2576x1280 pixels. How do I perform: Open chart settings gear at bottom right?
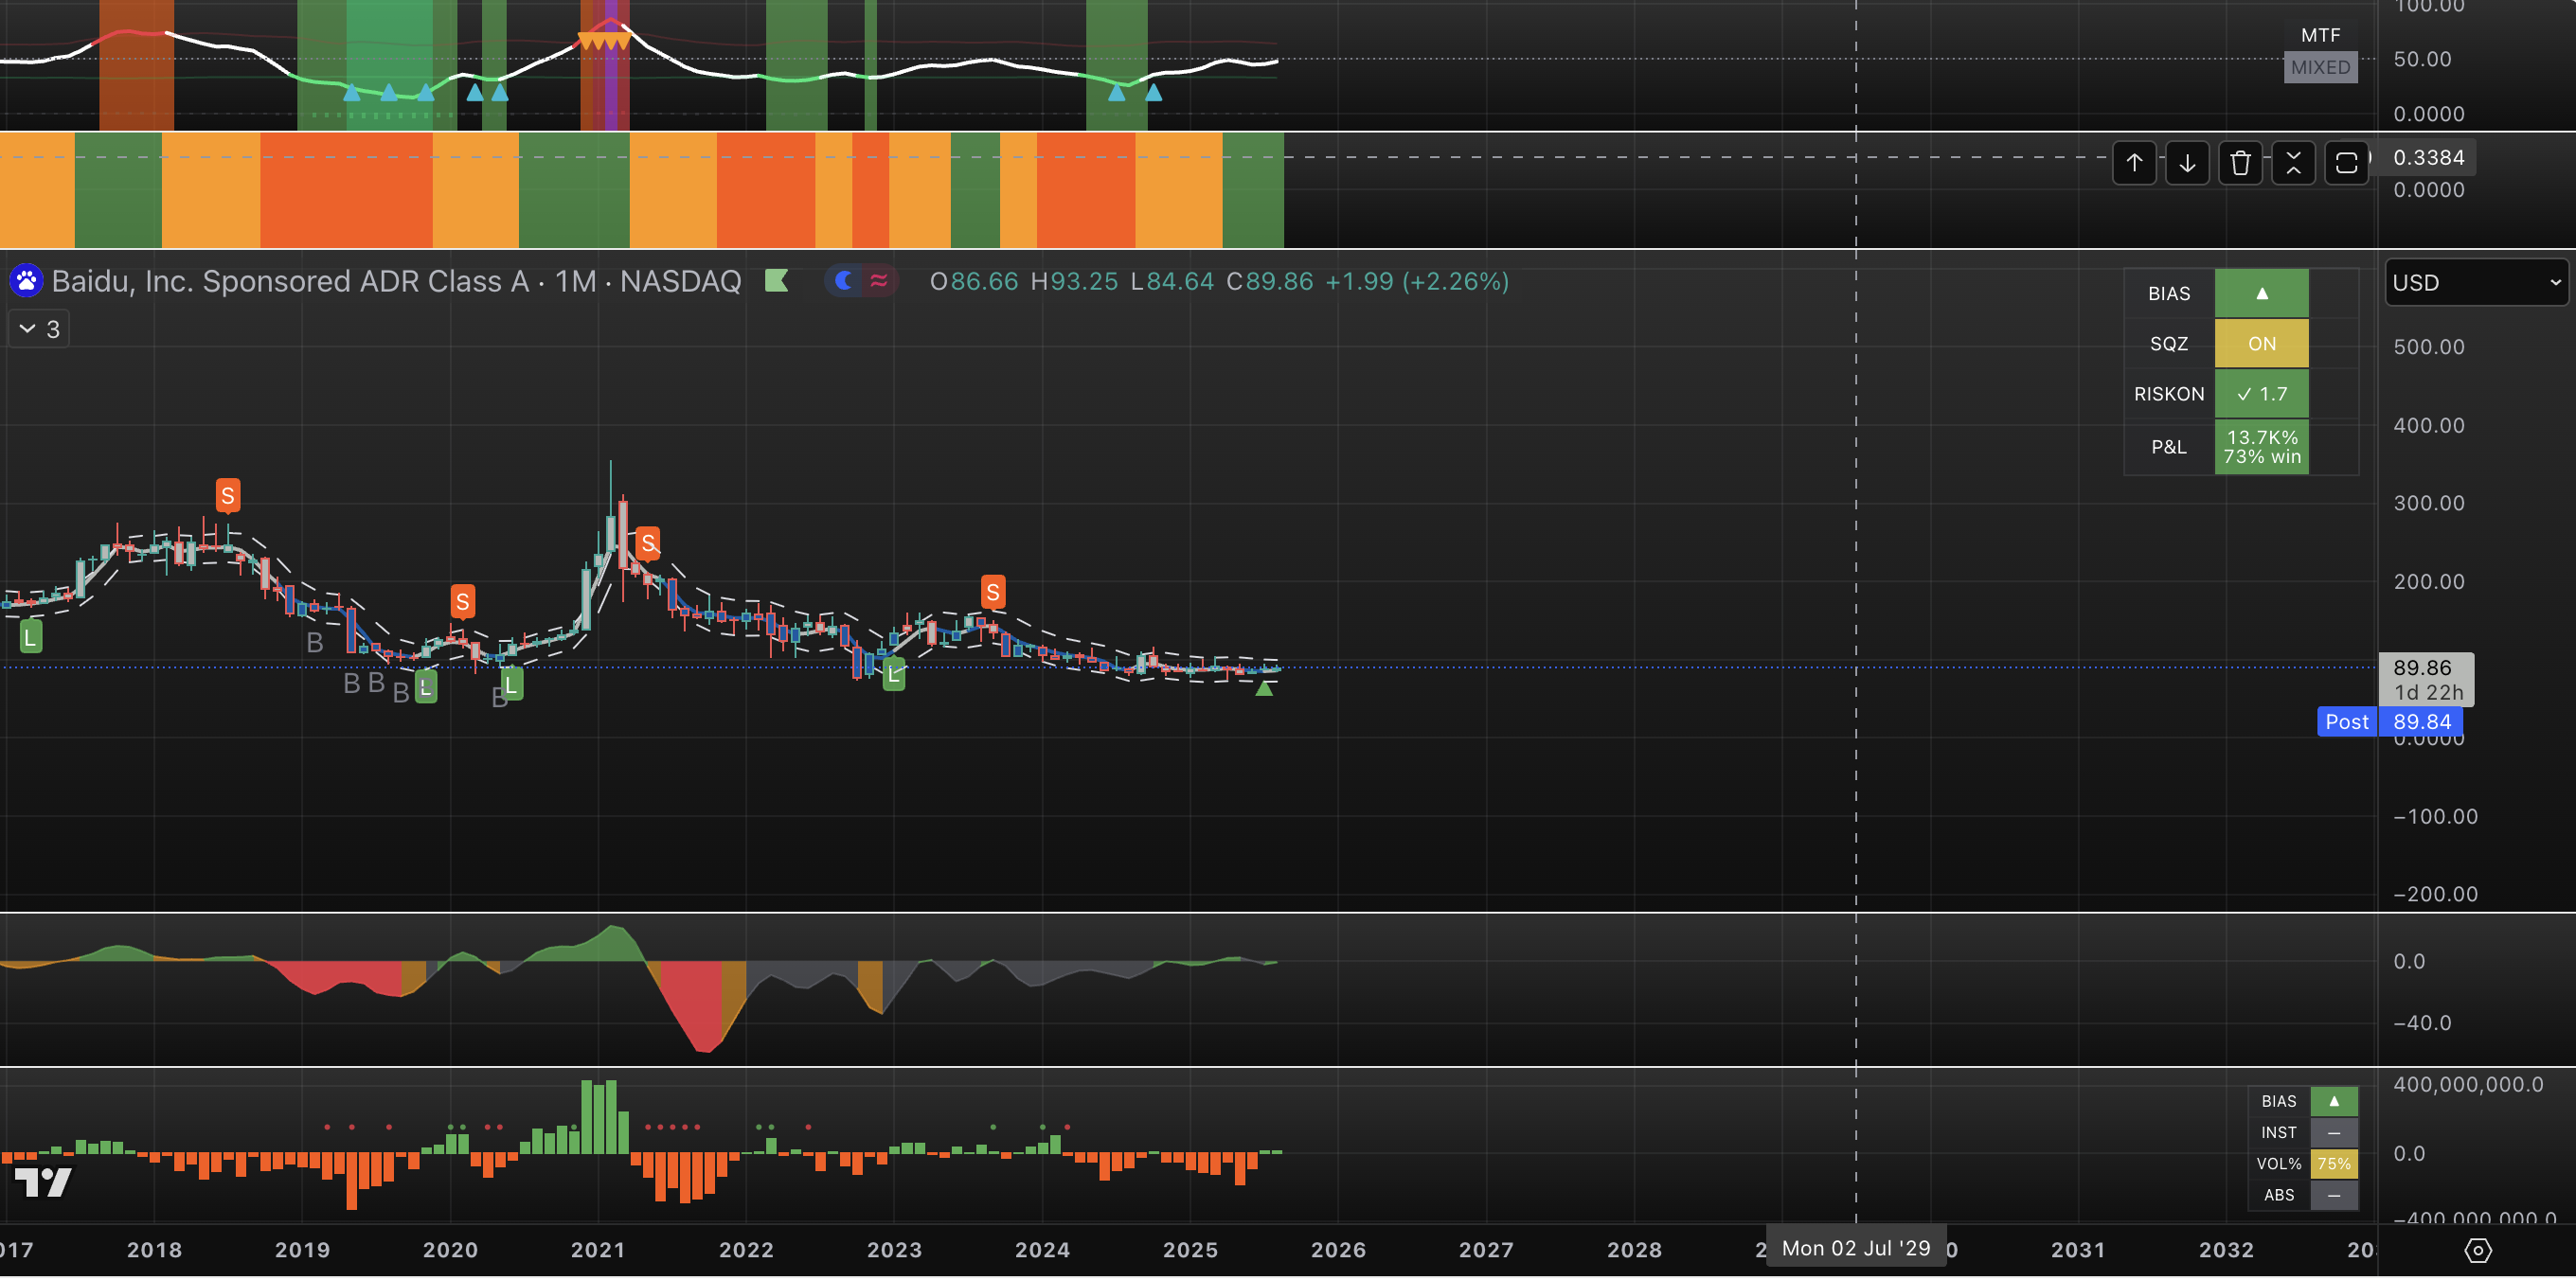(x=2477, y=1250)
